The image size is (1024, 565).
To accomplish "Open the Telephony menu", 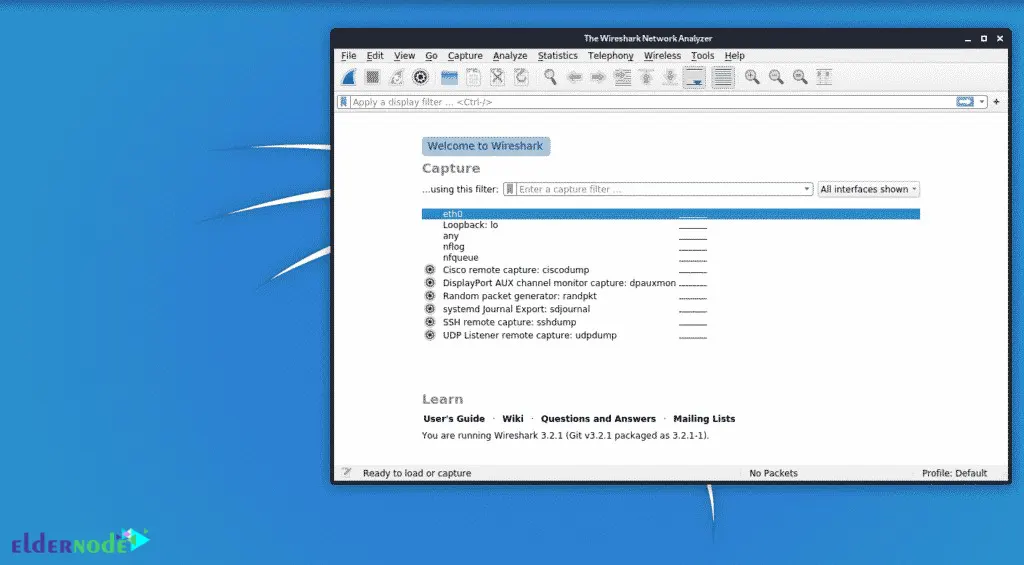I will click(x=611, y=56).
